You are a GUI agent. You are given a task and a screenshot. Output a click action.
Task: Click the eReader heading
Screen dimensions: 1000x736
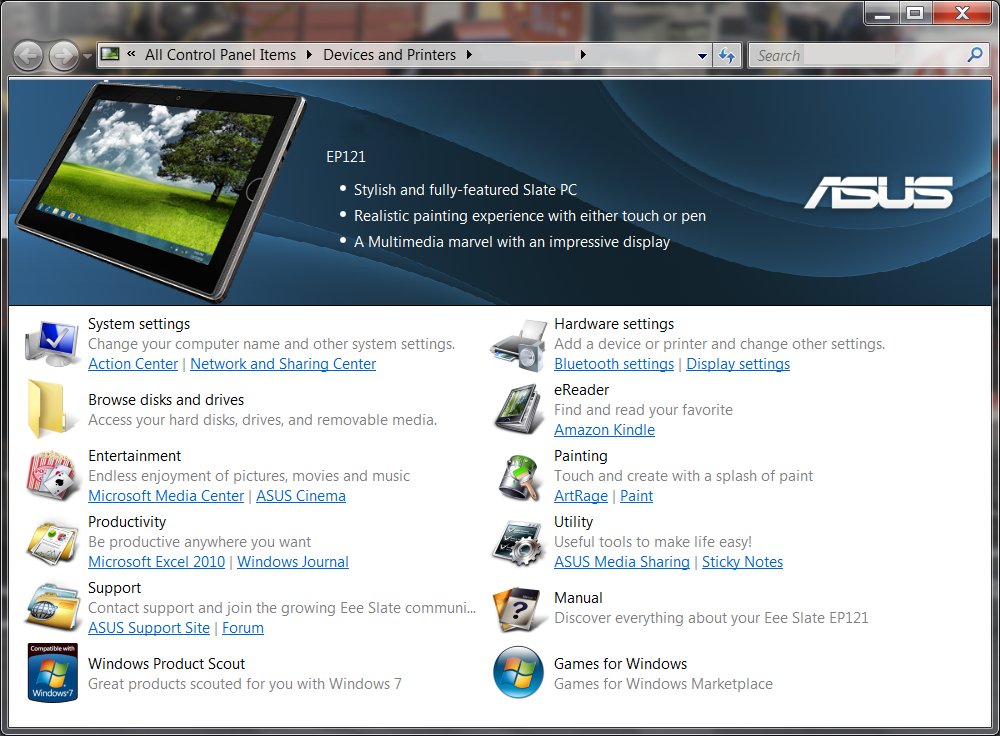point(582,390)
